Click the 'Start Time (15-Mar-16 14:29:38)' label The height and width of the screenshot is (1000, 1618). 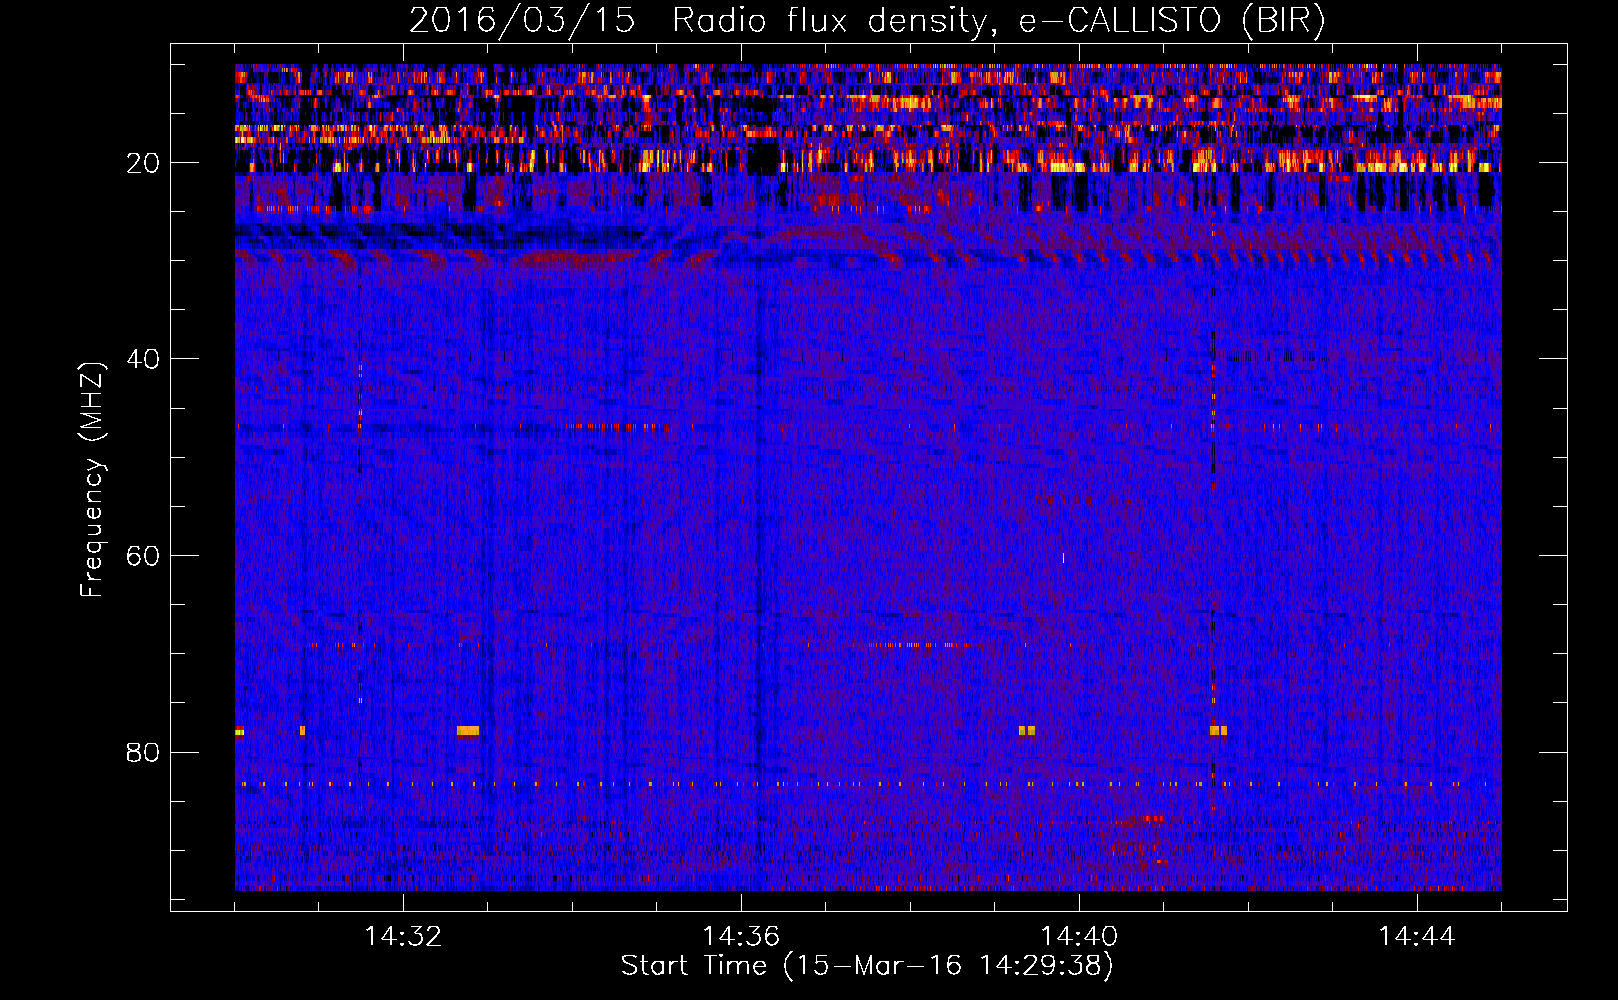click(867, 966)
